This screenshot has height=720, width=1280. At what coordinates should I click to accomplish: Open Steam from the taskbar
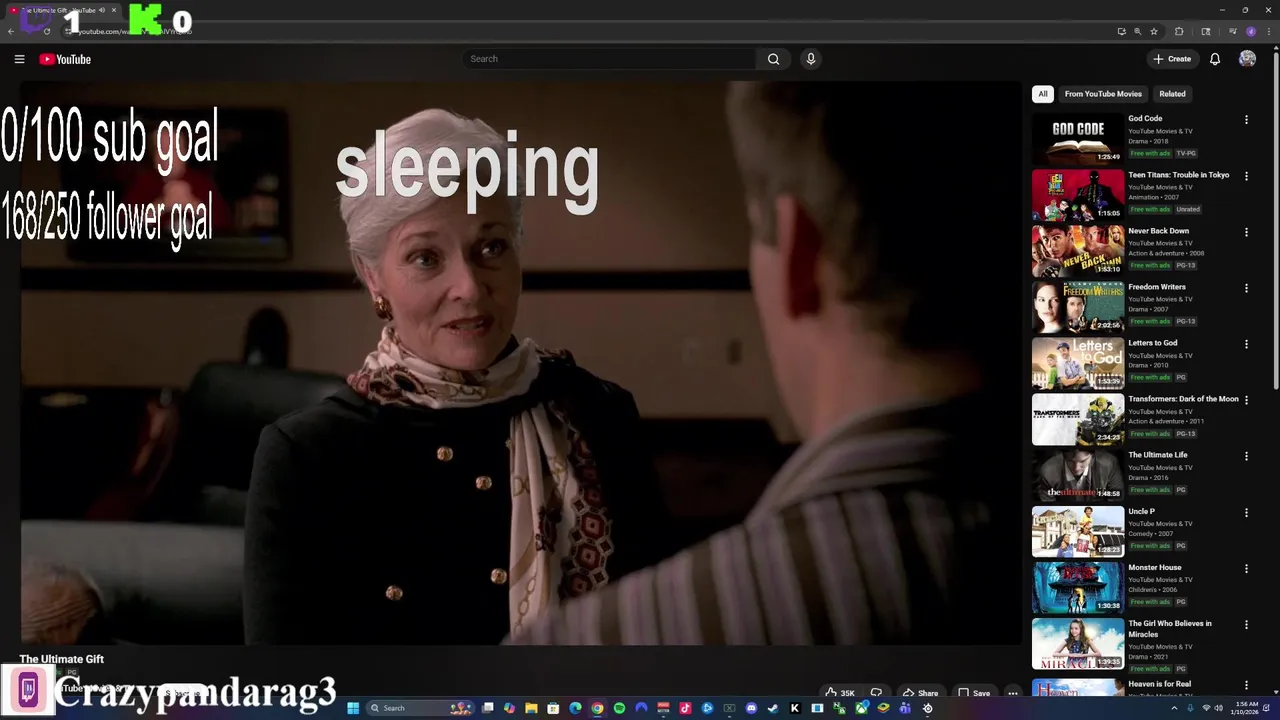click(772, 708)
